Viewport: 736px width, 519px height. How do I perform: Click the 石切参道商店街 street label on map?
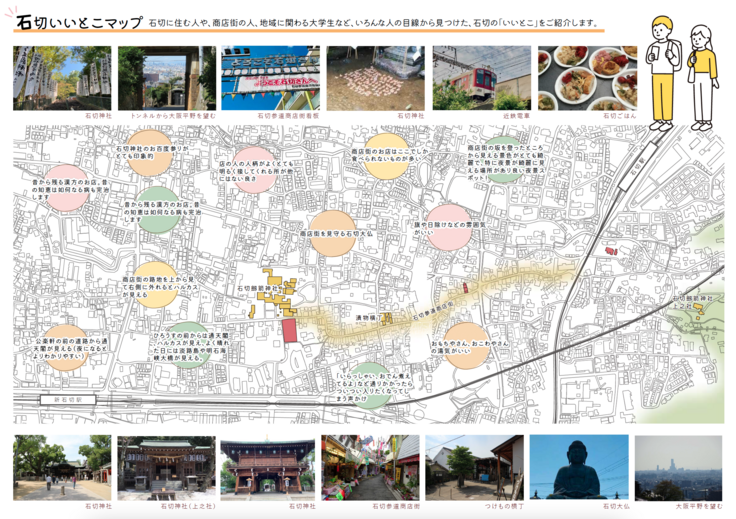coord(436,313)
